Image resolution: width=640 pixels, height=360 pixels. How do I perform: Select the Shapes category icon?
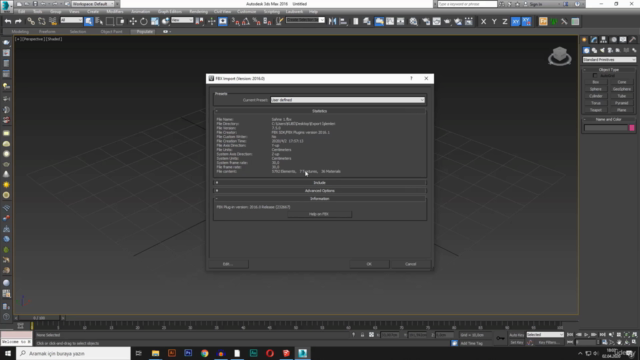pyautogui.click(x=594, y=50)
